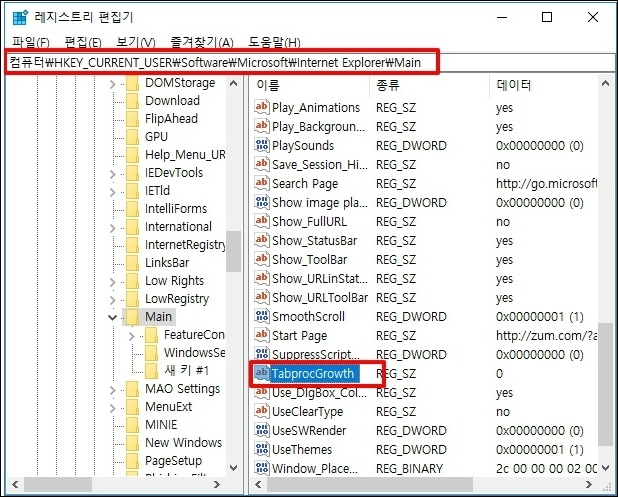618x497 pixels.
Task: Click the Show image pla... DWORD icon
Action: pos(262,202)
